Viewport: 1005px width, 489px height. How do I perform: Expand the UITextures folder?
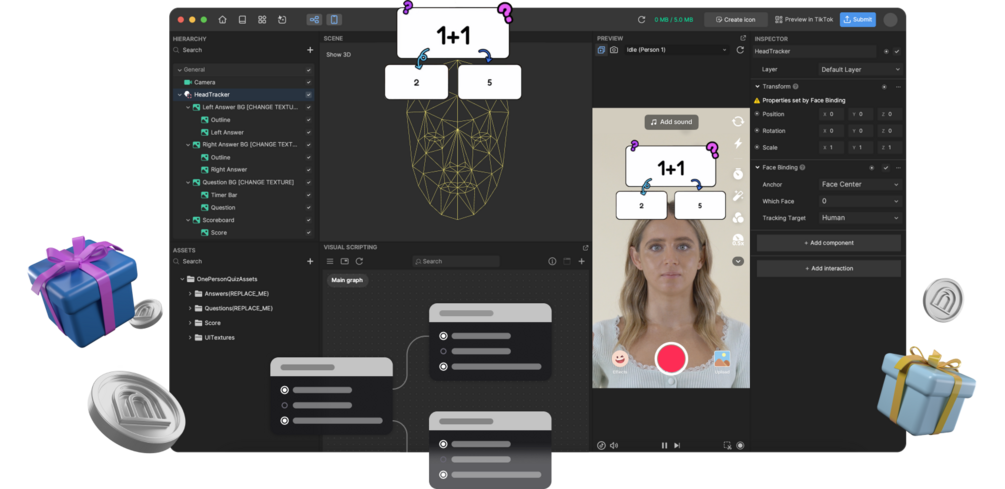(190, 338)
